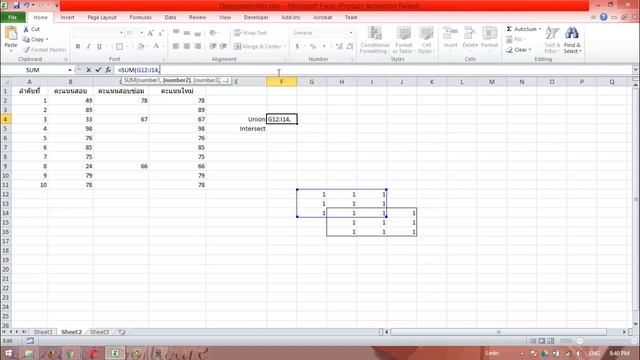Open the File tab
This screenshot has height=360, width=640.
(x=13, y=18)
